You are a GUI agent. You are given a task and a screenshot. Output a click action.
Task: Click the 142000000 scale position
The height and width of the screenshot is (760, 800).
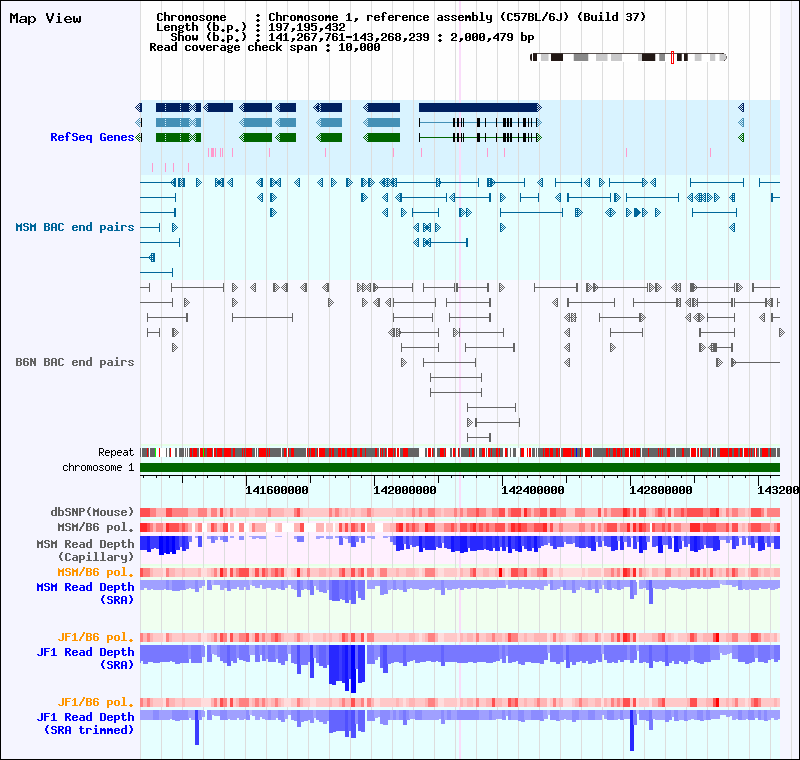pos(405,490)
